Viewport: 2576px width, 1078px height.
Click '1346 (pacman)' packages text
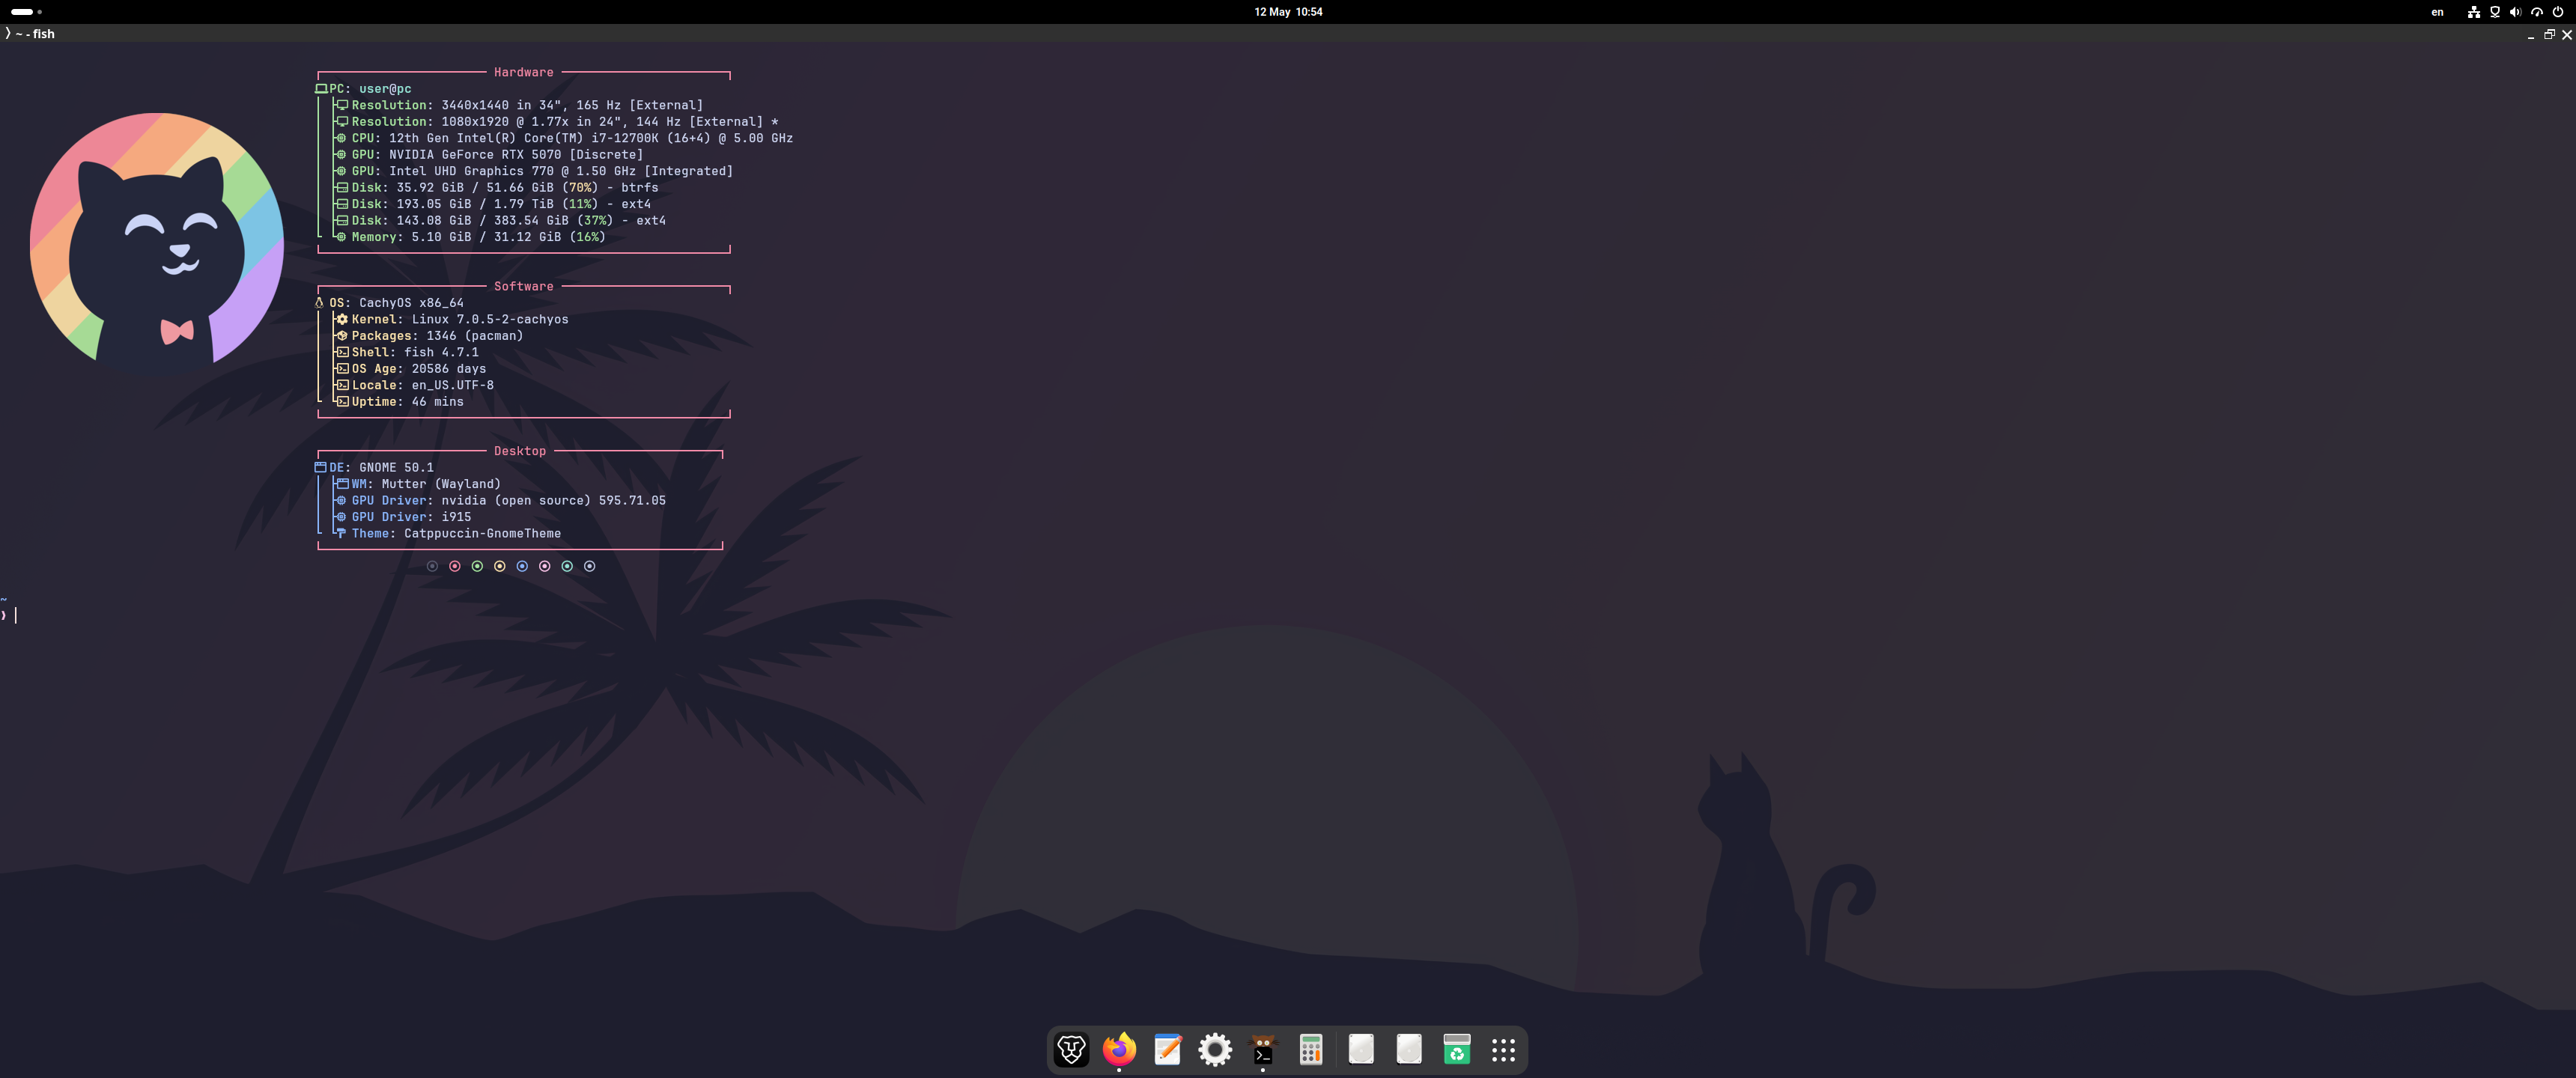point(475,336)
